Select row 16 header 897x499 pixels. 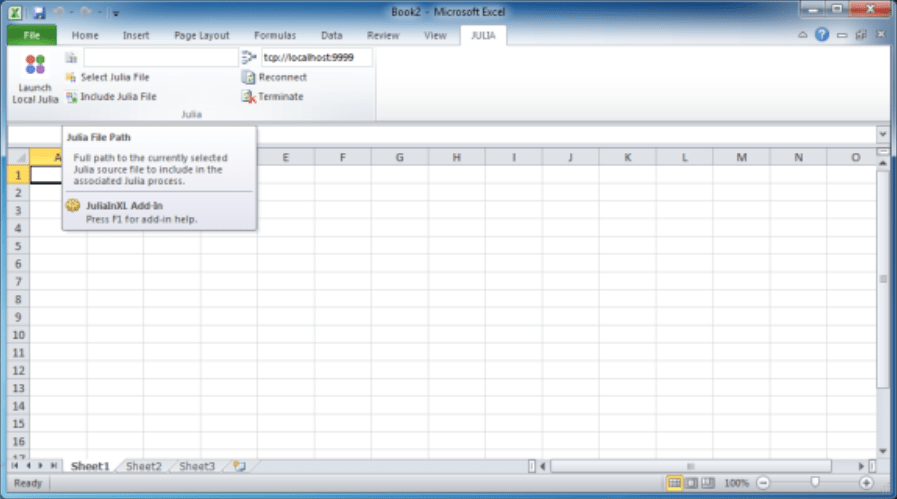point(18,441)
